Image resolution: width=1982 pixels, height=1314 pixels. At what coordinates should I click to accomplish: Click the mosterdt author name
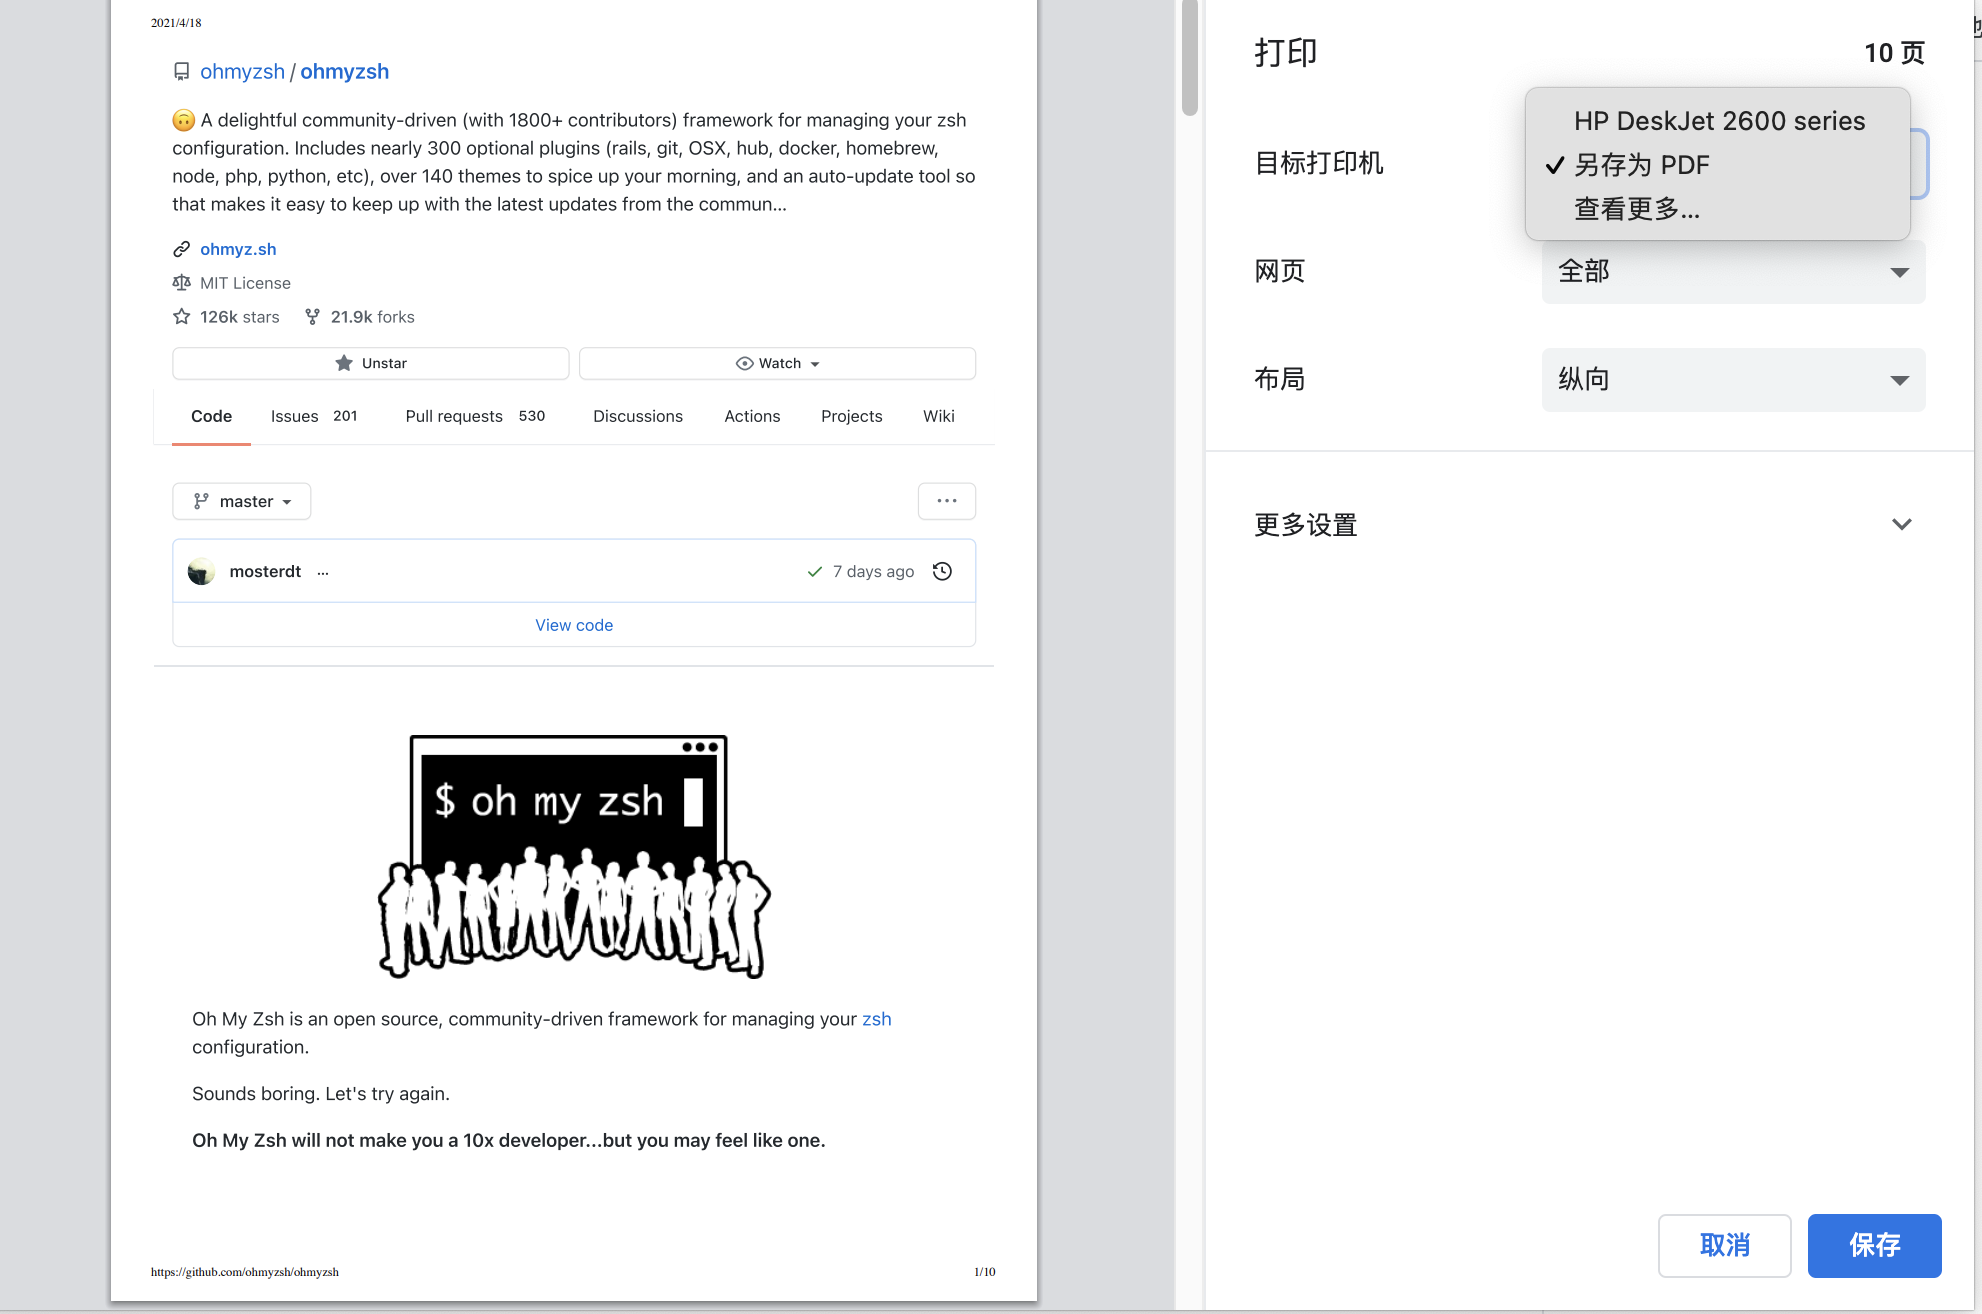coord(265,571)
